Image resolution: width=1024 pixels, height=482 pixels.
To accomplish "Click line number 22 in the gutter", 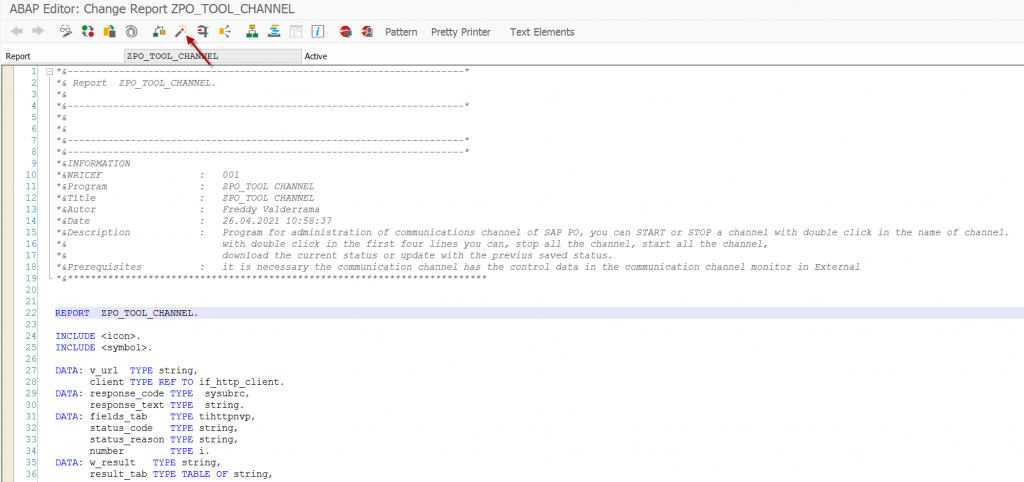I will (x=32, y=313).
